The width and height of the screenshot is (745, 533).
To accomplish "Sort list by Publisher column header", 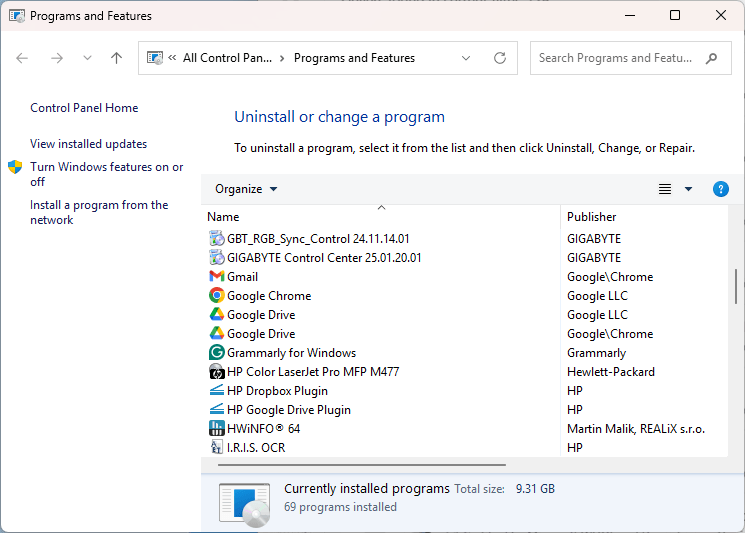I will coord(592,217).
